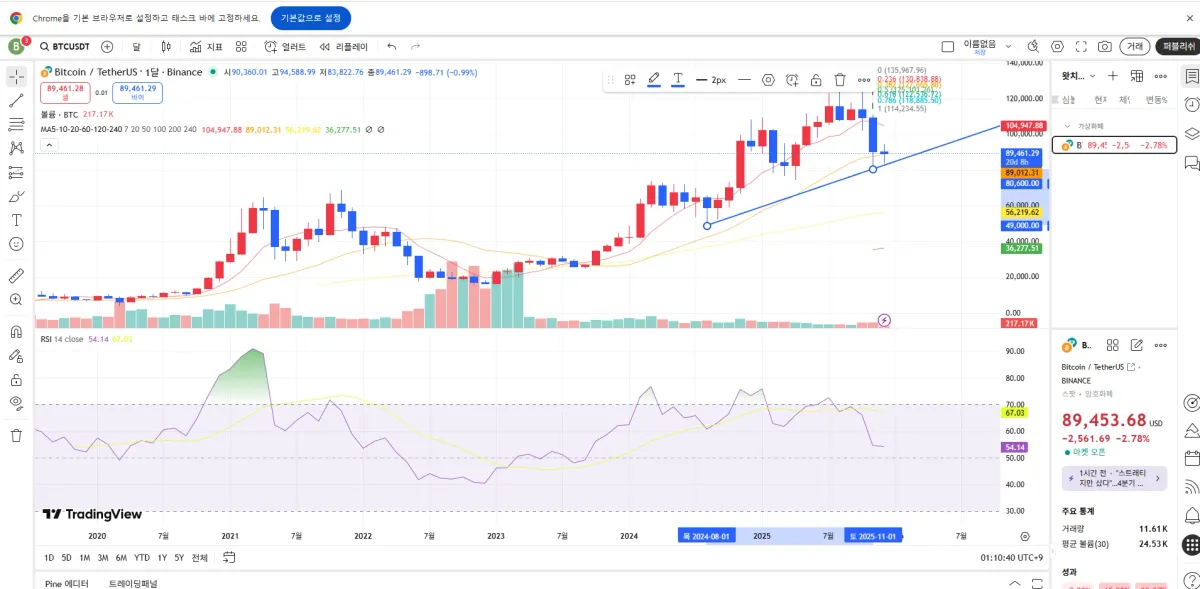
Task: Select the ruler measure tool
Action: click(x=16, y=275)
